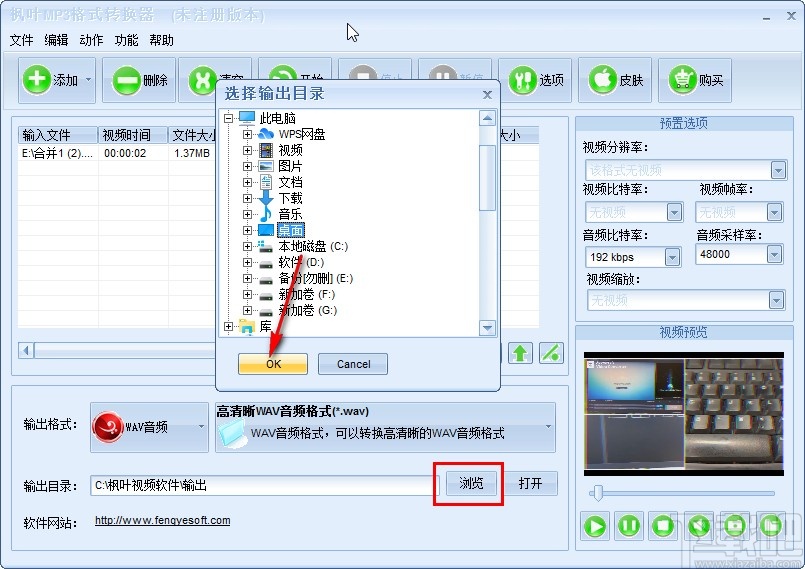Open the snapshot folder icon under preview
This screenshot has height=569, width=805.
coord(771,526)
